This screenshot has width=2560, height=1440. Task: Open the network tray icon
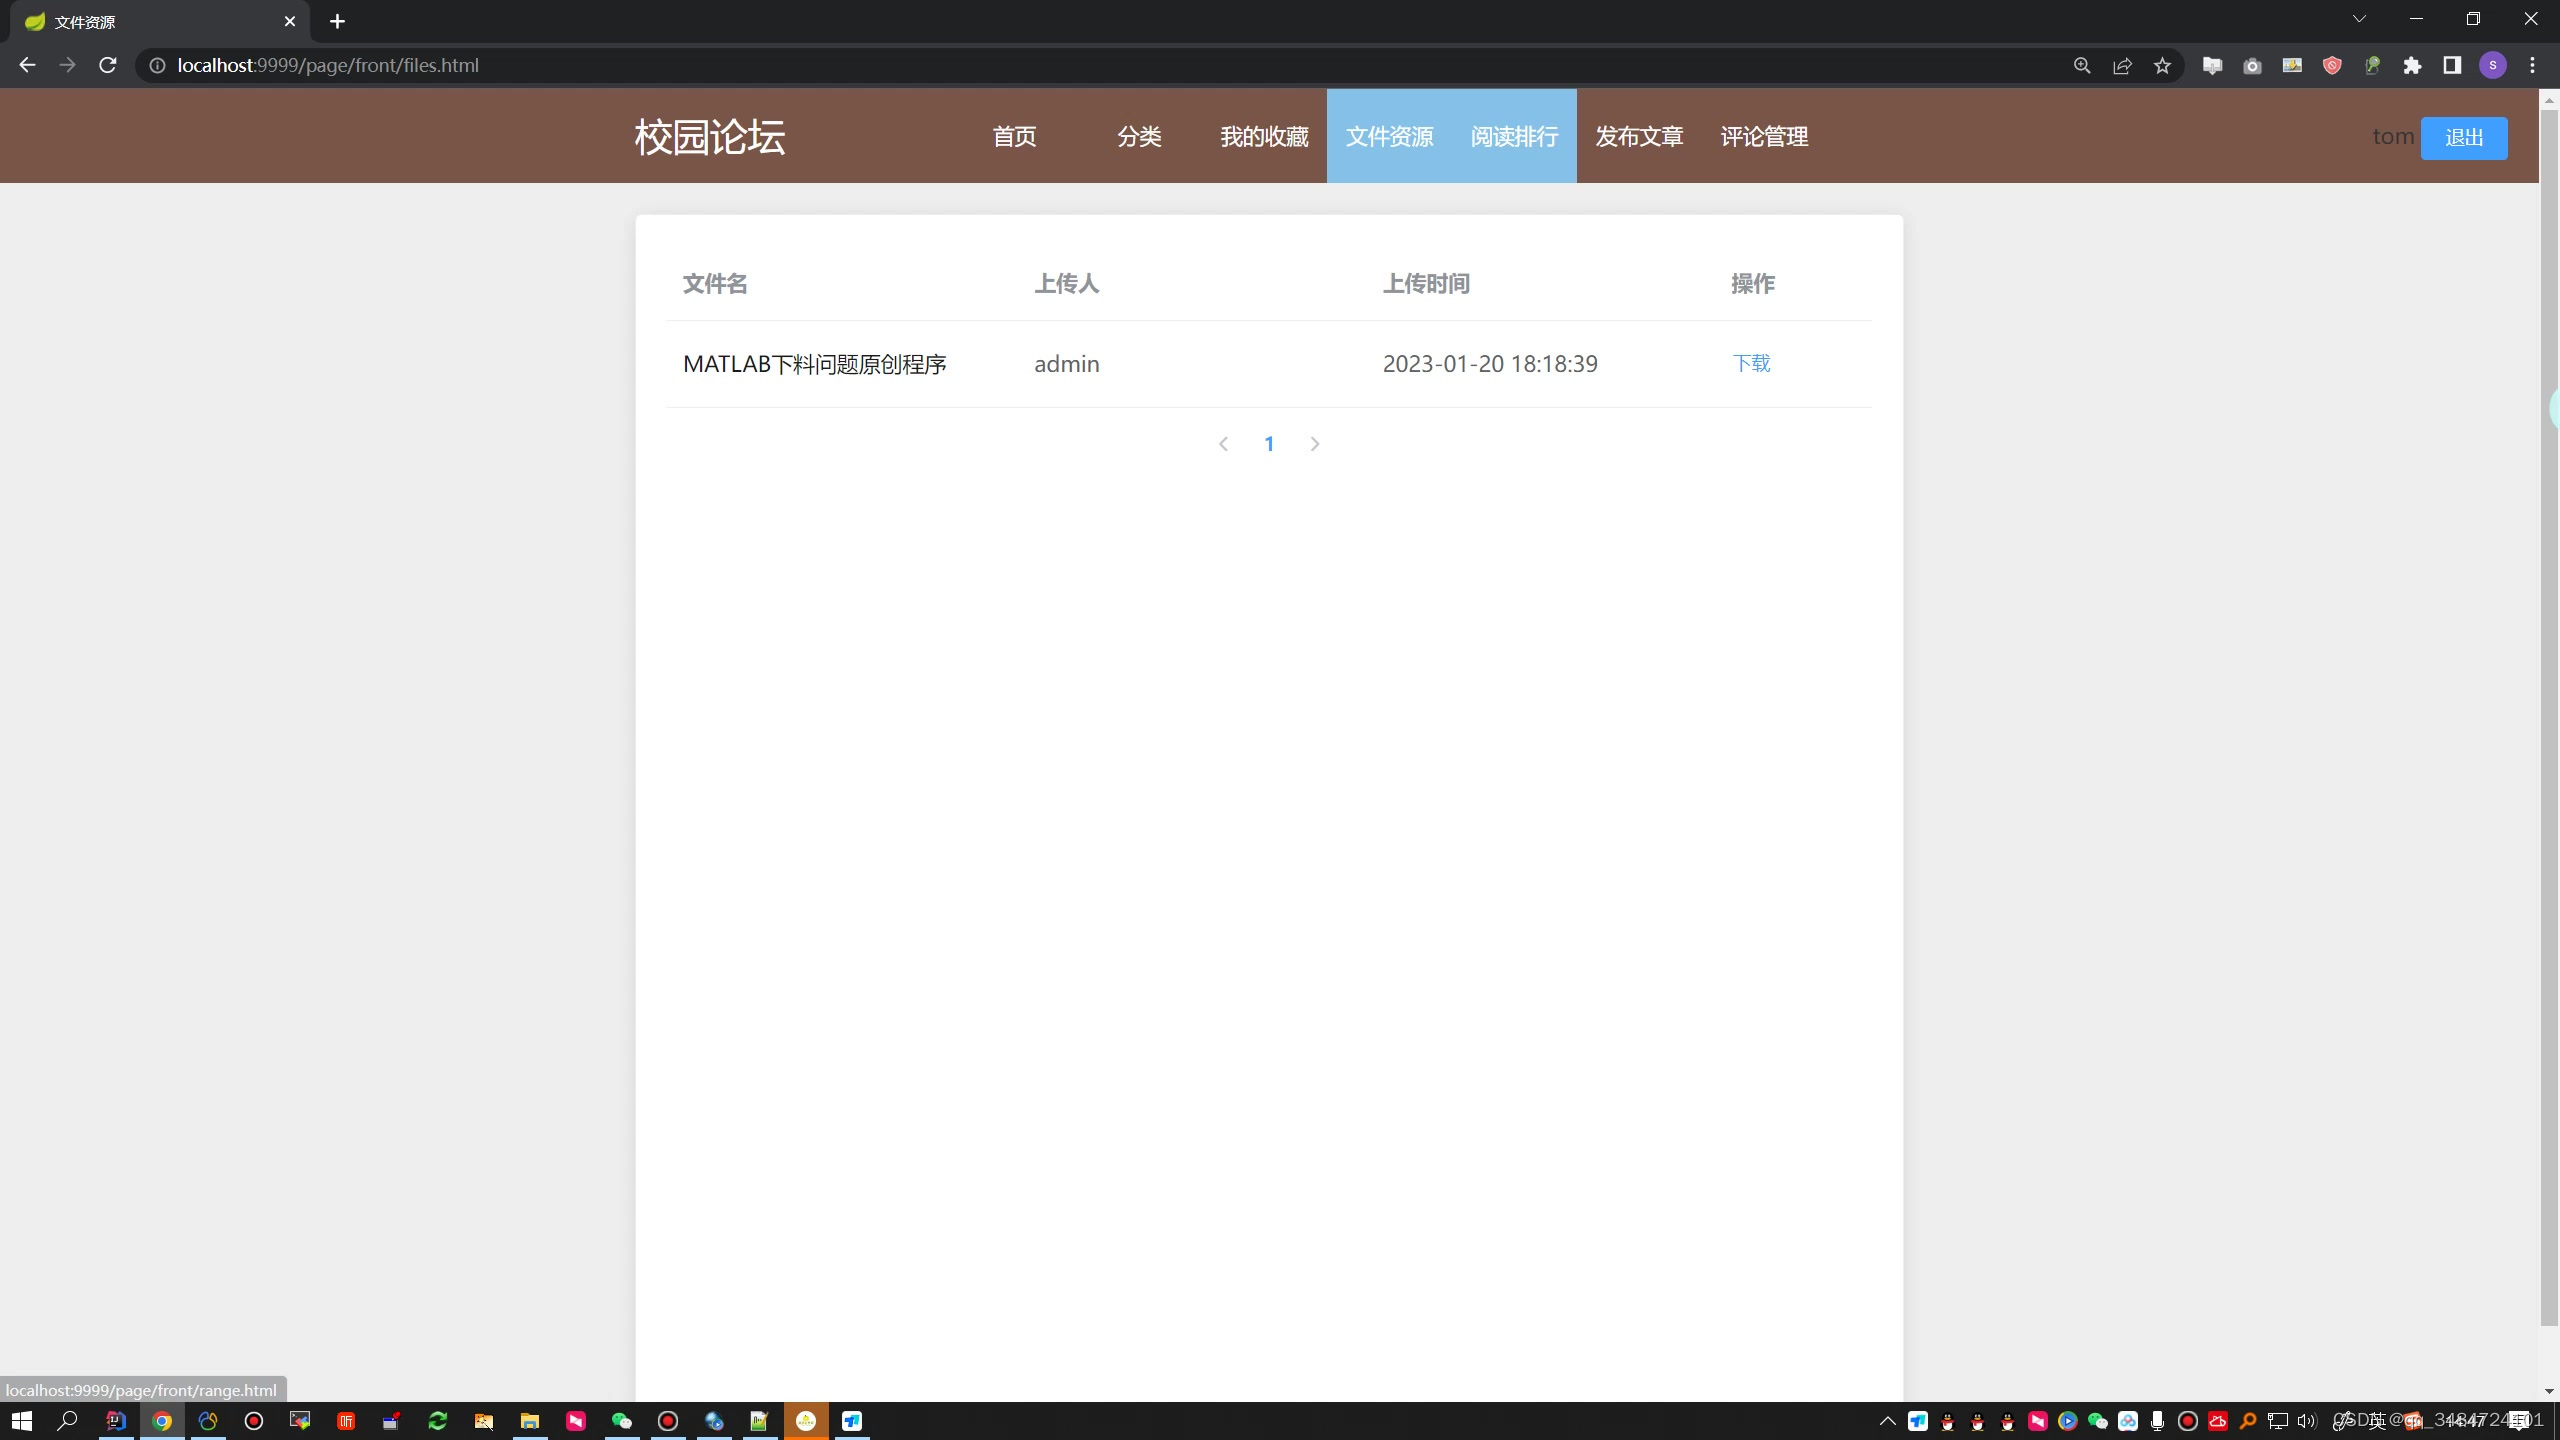(x=2277, y=1421)
